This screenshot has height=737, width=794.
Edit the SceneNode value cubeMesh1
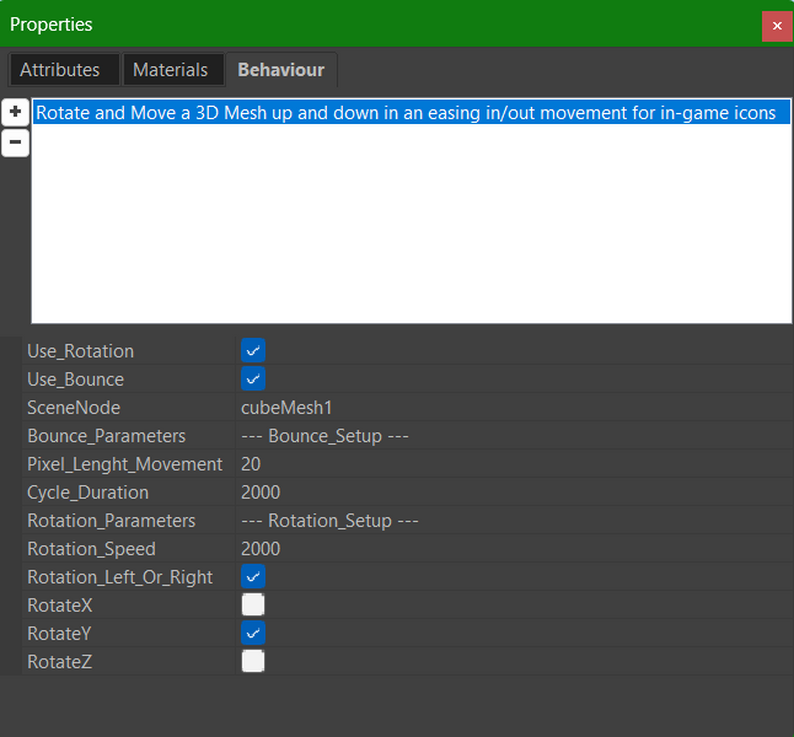514,408
